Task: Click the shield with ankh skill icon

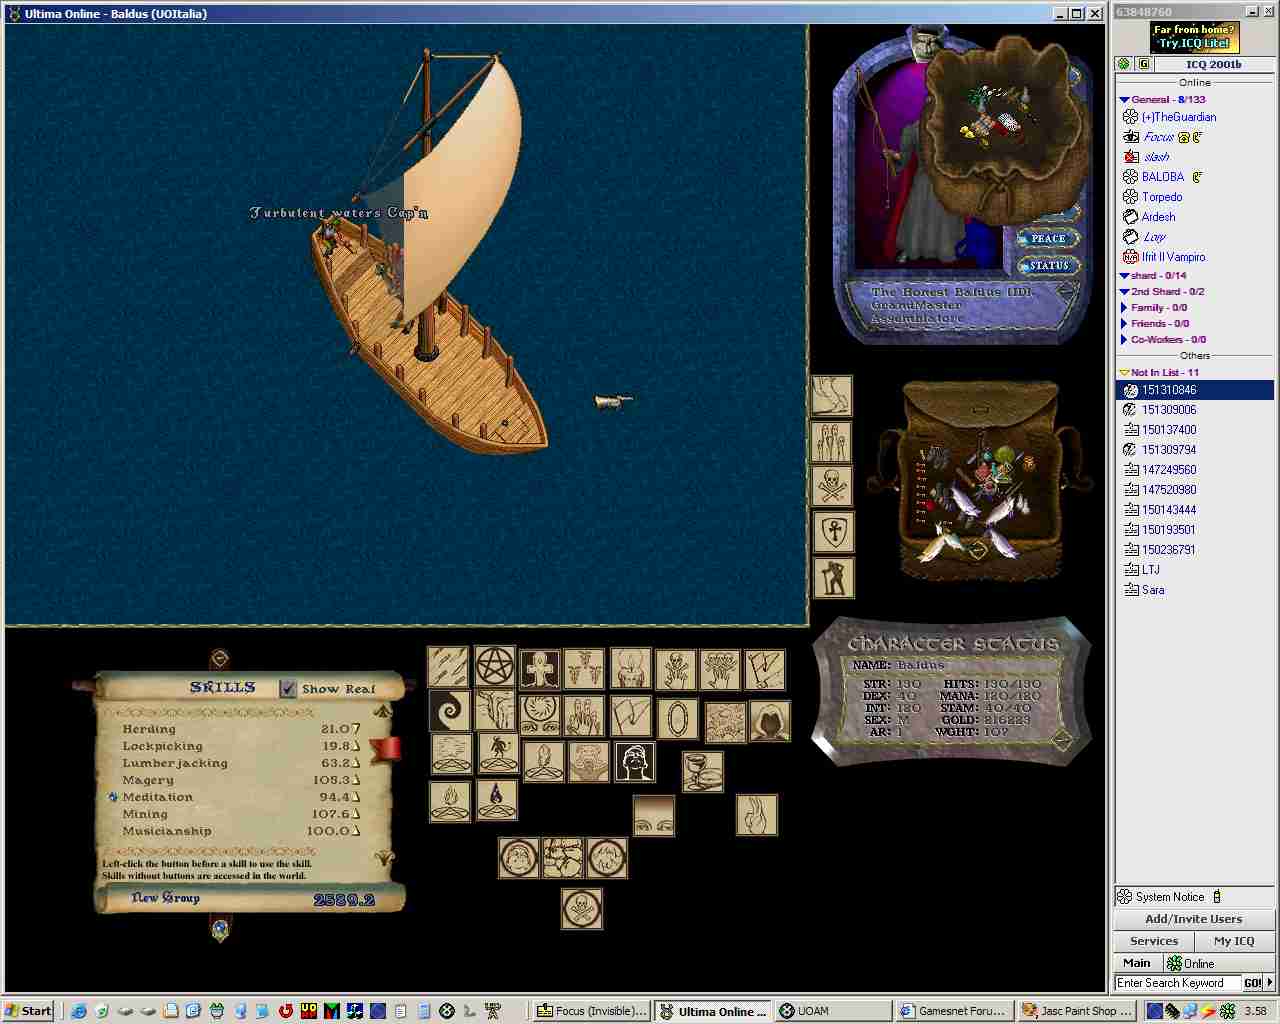Action: click(833, 531)
